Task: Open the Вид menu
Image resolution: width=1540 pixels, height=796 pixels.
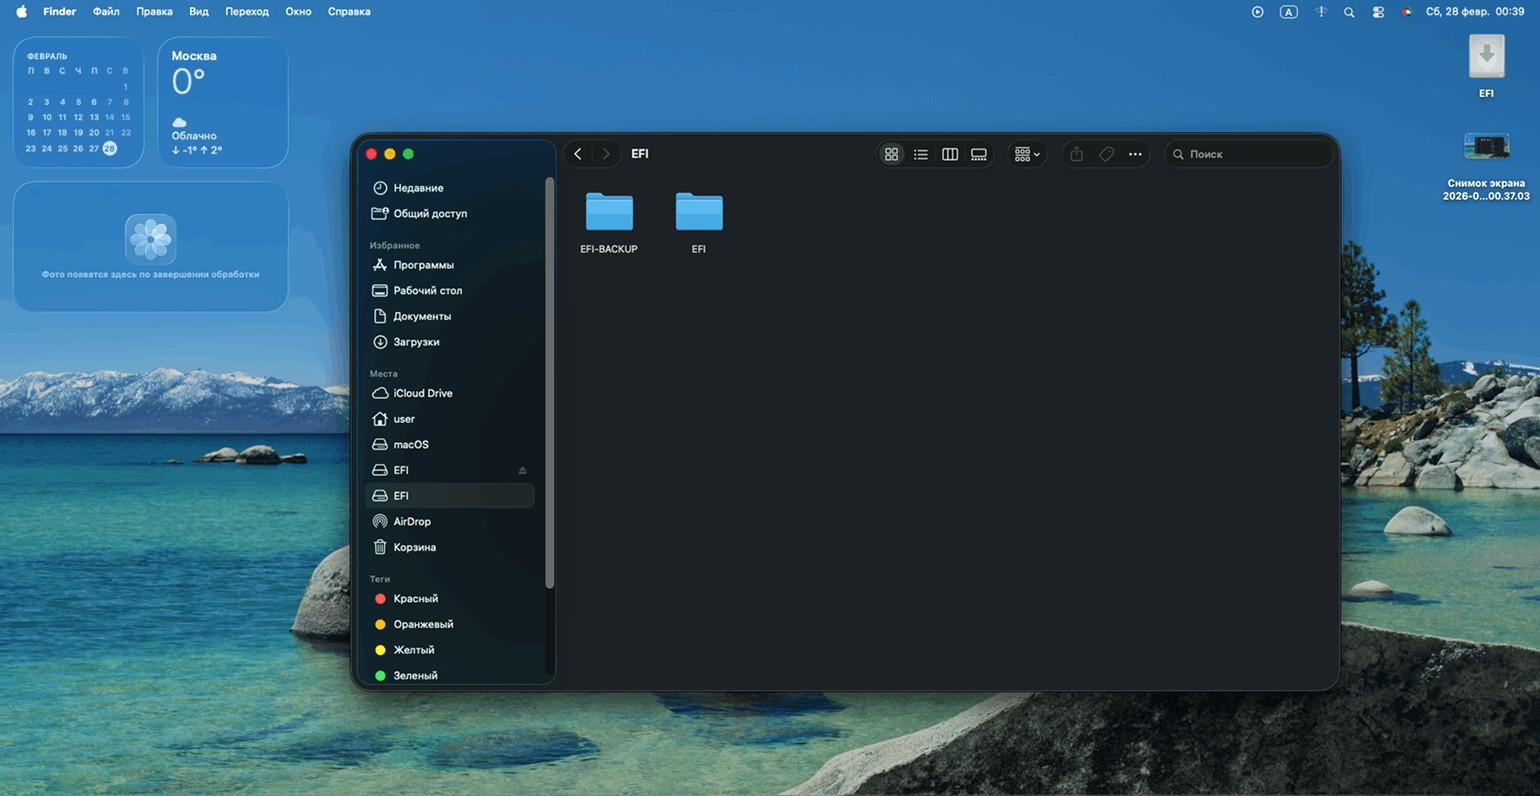Action: tap(199, 12)
